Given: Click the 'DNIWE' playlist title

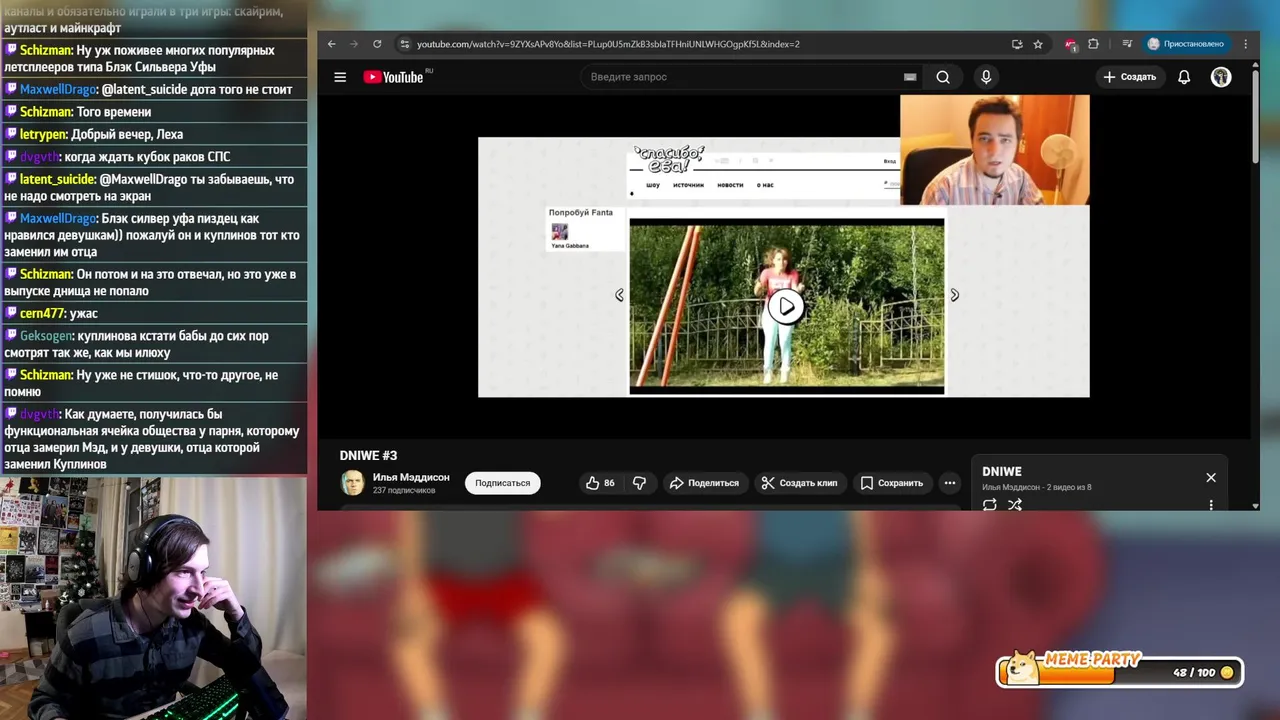Looking at the screenshot, I should (1002, 471).
